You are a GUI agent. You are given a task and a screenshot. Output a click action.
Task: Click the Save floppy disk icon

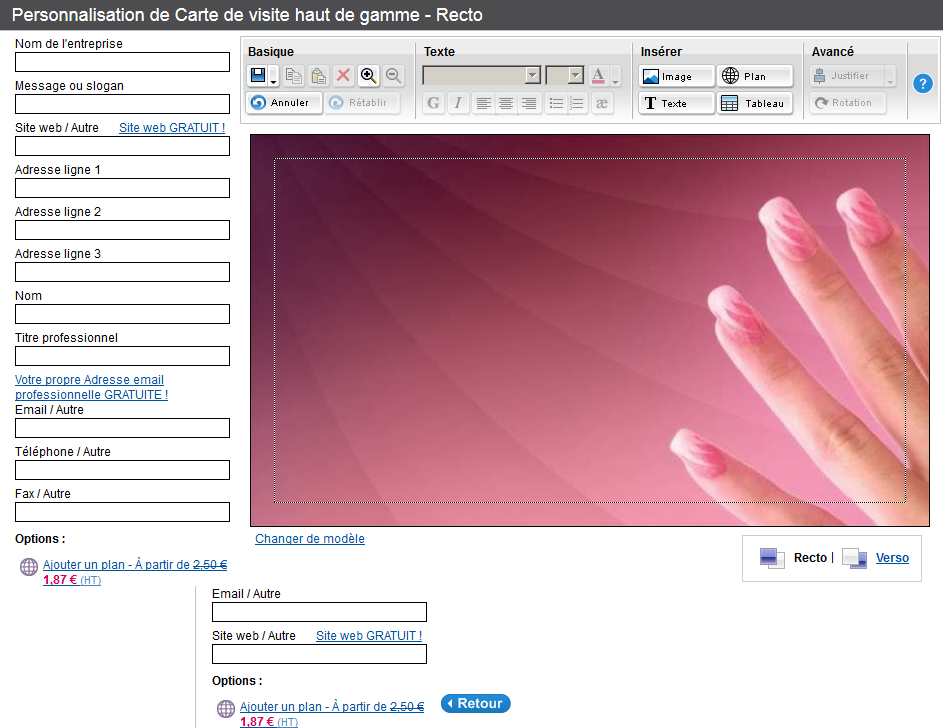point(258,76)
